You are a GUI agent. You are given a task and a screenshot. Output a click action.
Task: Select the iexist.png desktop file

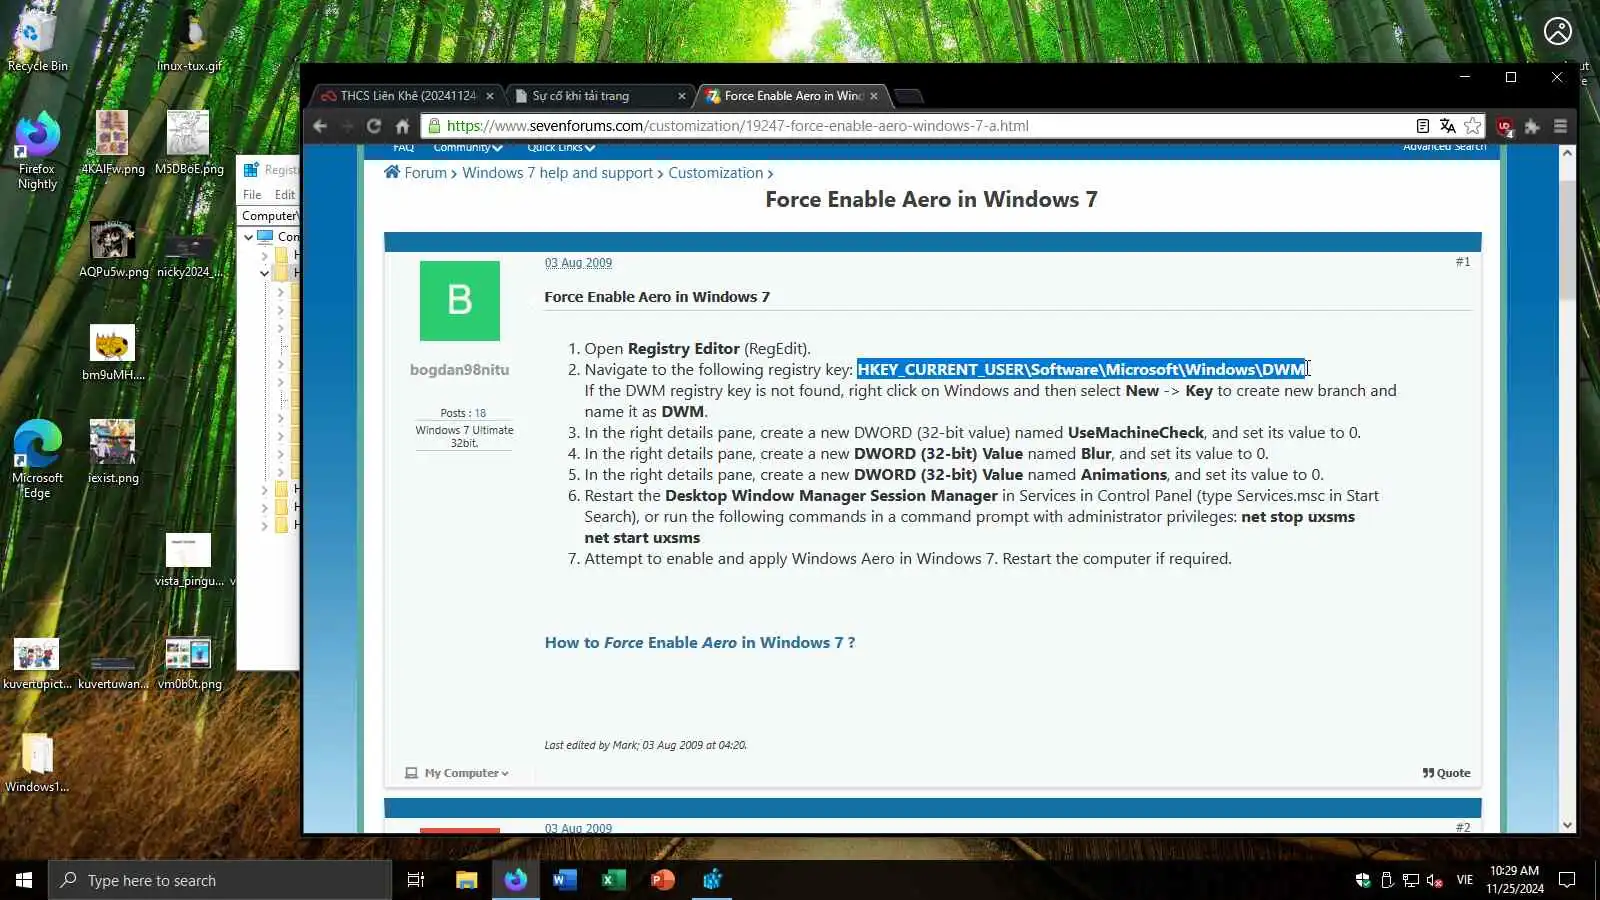(x=113, y=451)
